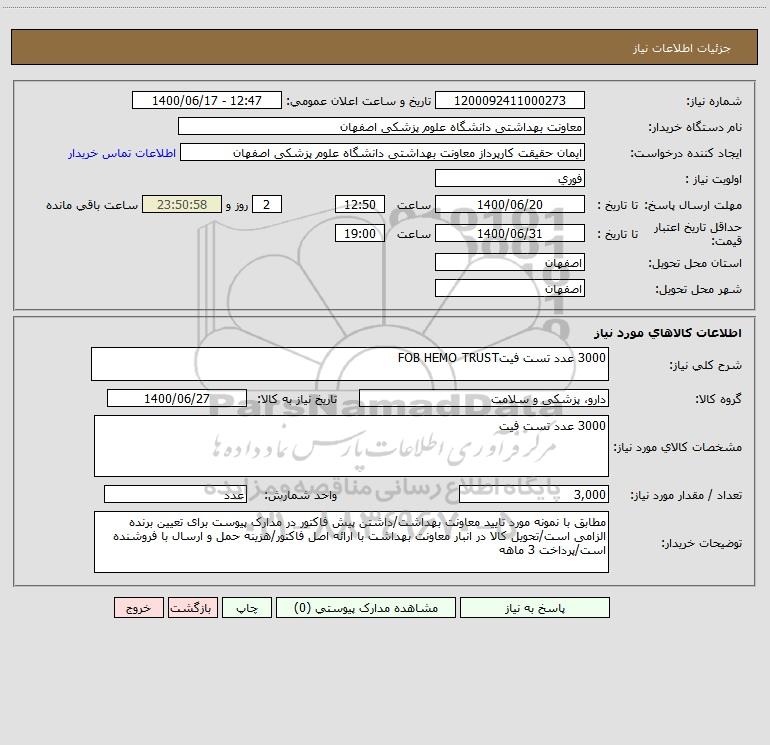Screen dimensions: 770x745
Task: Click label توضیحات خریدار
Action: 702,543
